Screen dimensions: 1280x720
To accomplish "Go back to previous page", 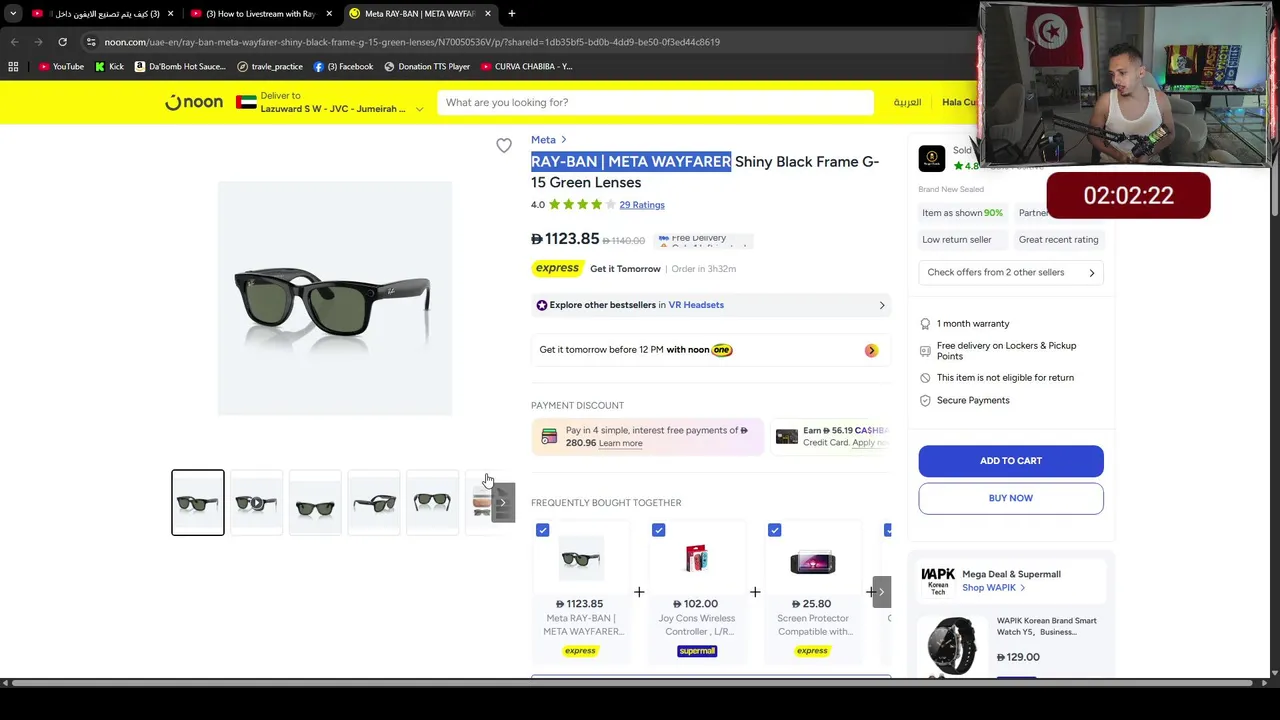I will (x=14, y=42).
